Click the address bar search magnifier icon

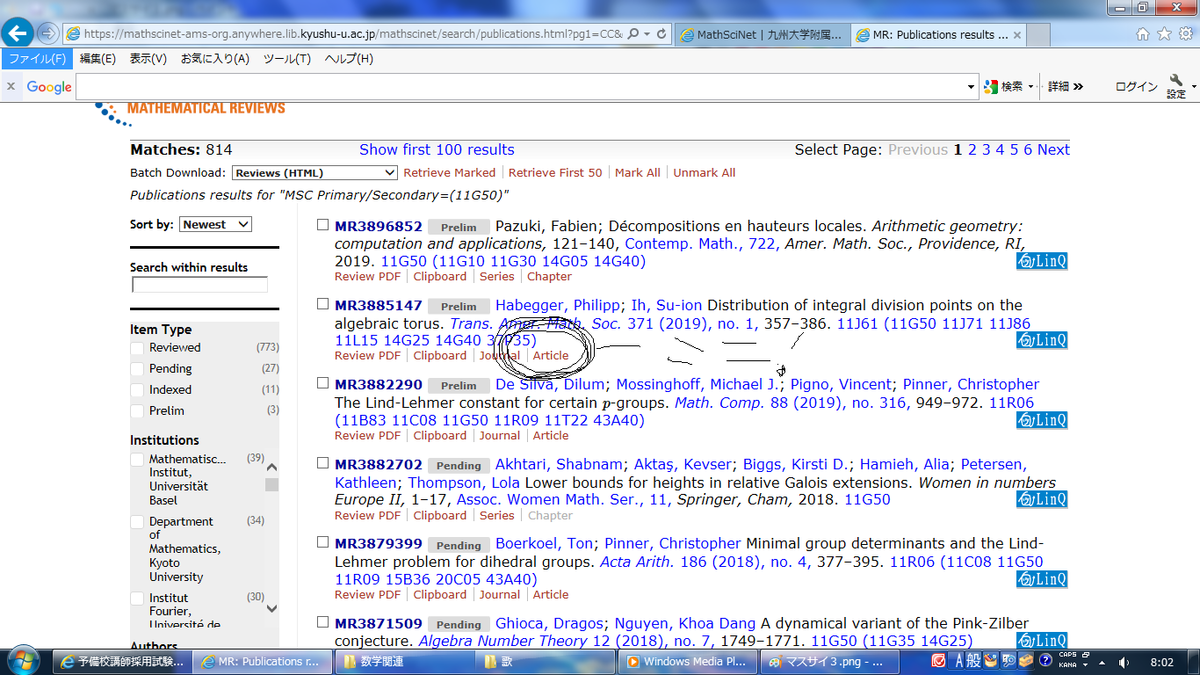[632, 33]
